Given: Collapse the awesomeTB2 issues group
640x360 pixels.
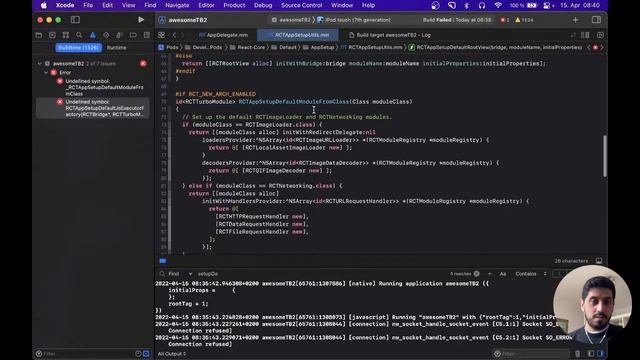Looking at the screenshot, I should pyautogui.click(x=40, y=64).
